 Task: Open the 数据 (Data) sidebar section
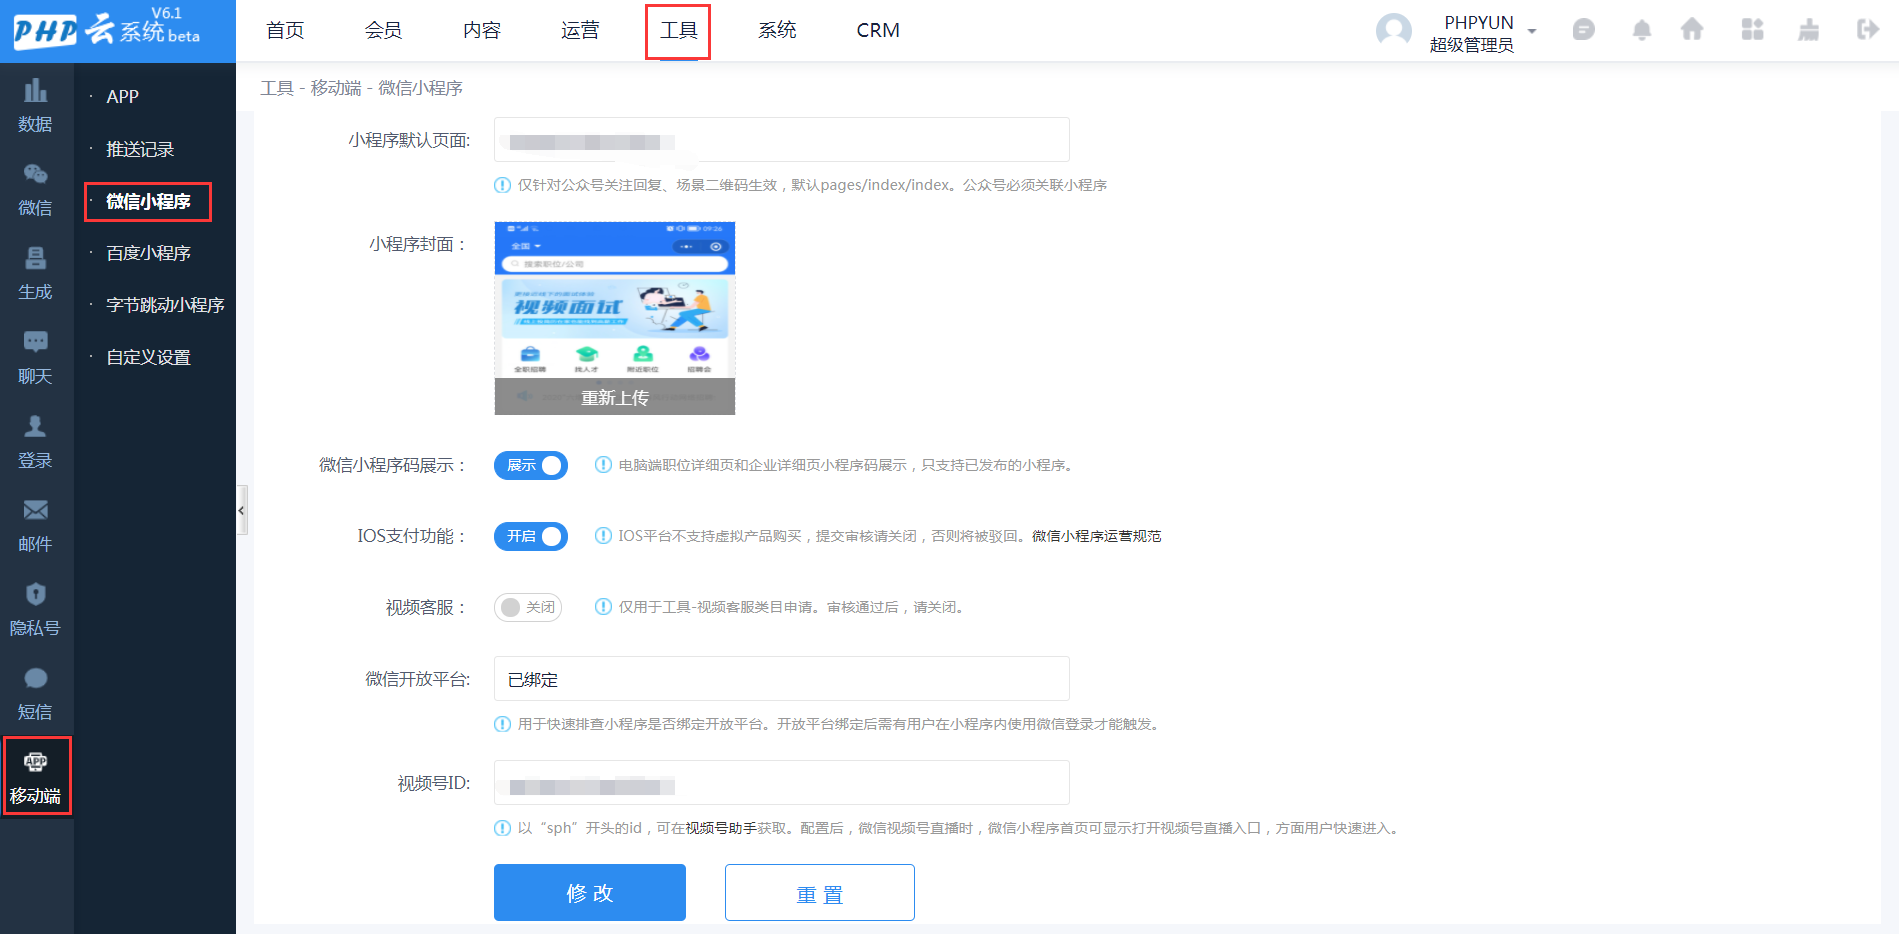tap(36, 106)
